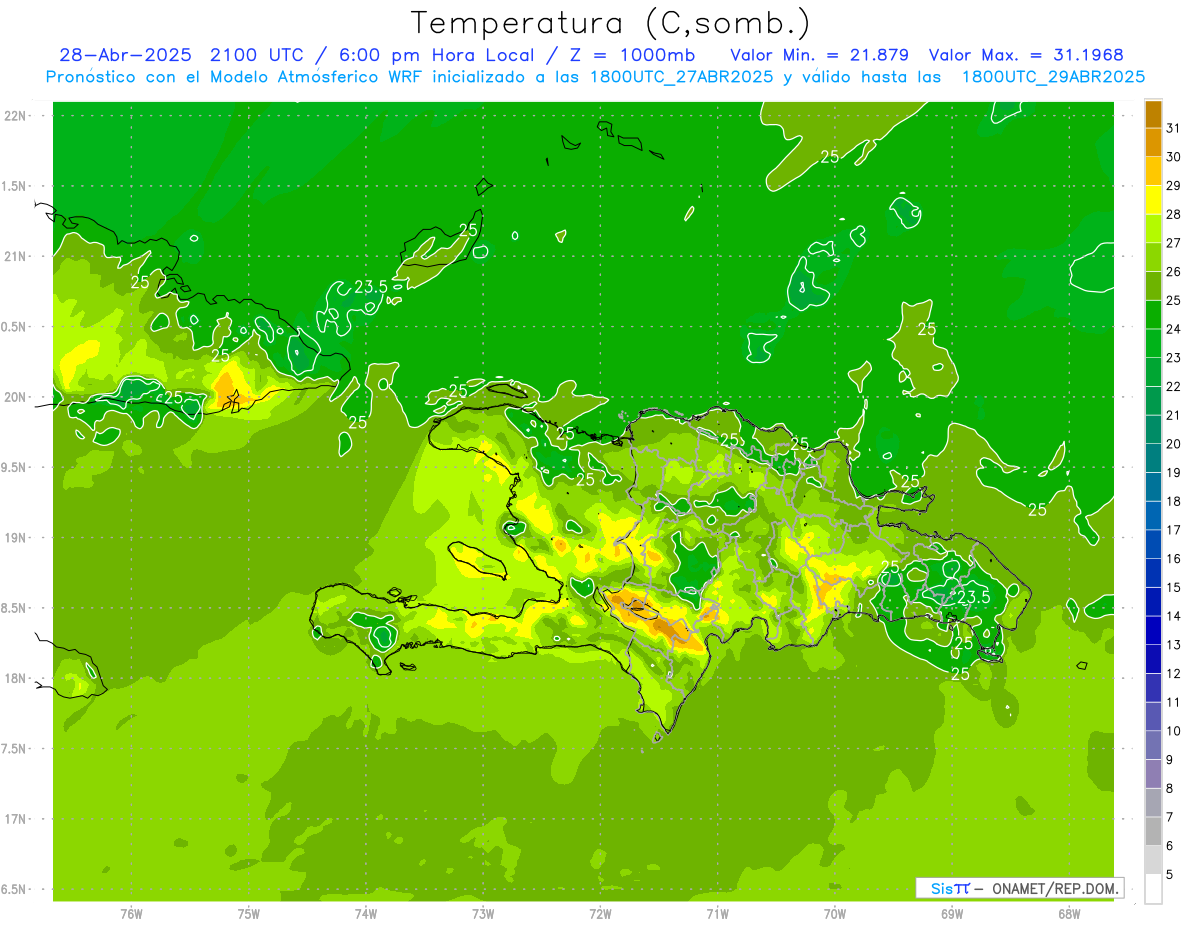Screen dimensions: 1200x927
Task: Pick the legend color band between 21 and 22
Action: click(1153, 401)
